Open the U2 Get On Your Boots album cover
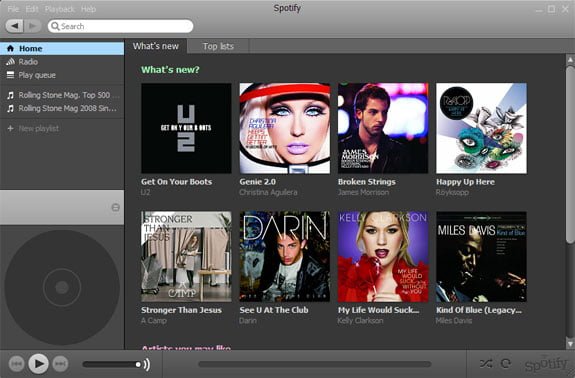The height and width of the screenshot is (378, 575). coord(186,128)
